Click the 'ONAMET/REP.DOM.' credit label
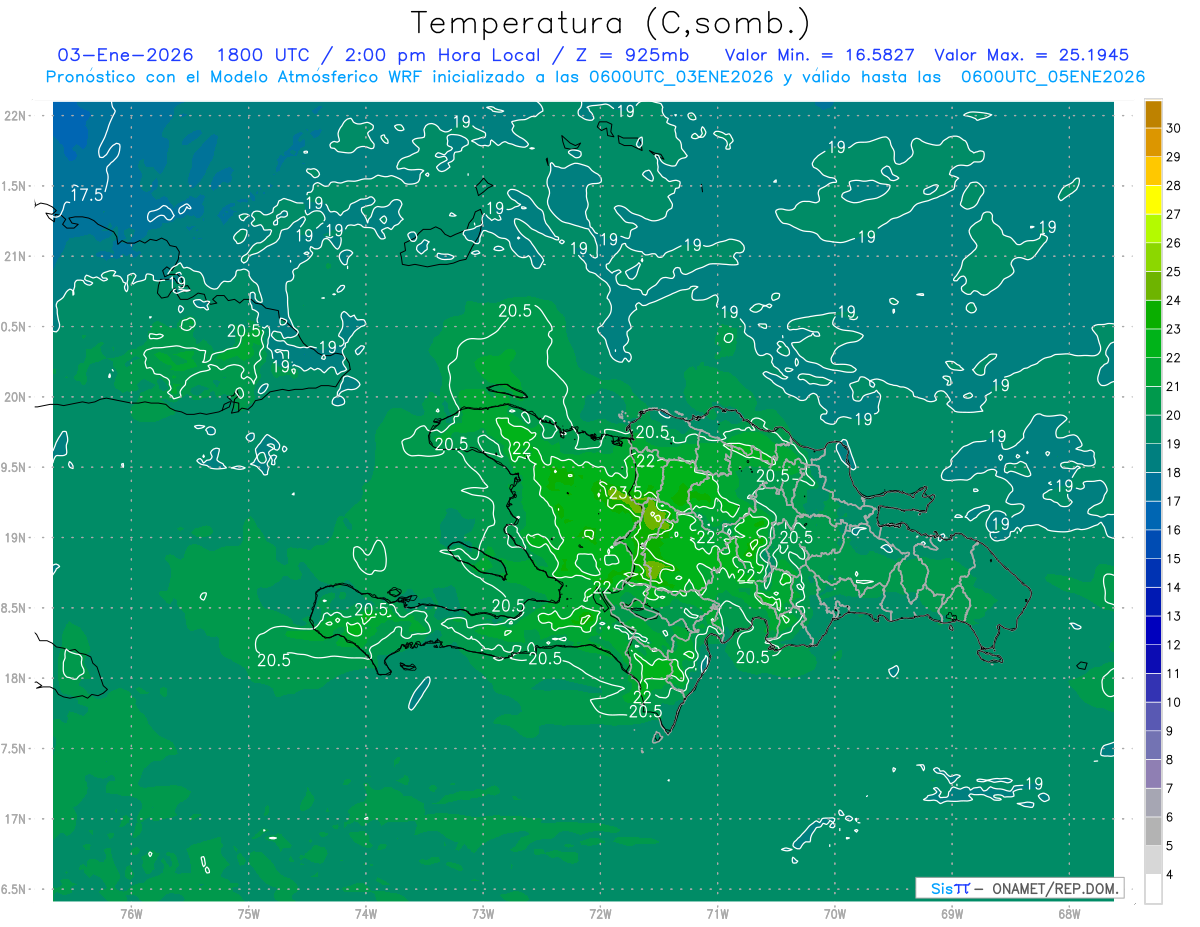This screenshot has width=1200, height=927. (1056, 888)
